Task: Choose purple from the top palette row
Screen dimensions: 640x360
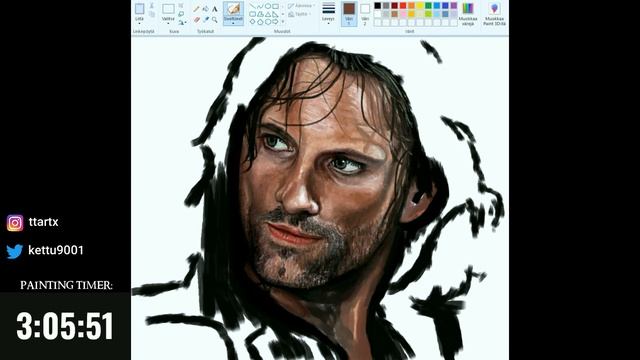Action: click(454, 6)
